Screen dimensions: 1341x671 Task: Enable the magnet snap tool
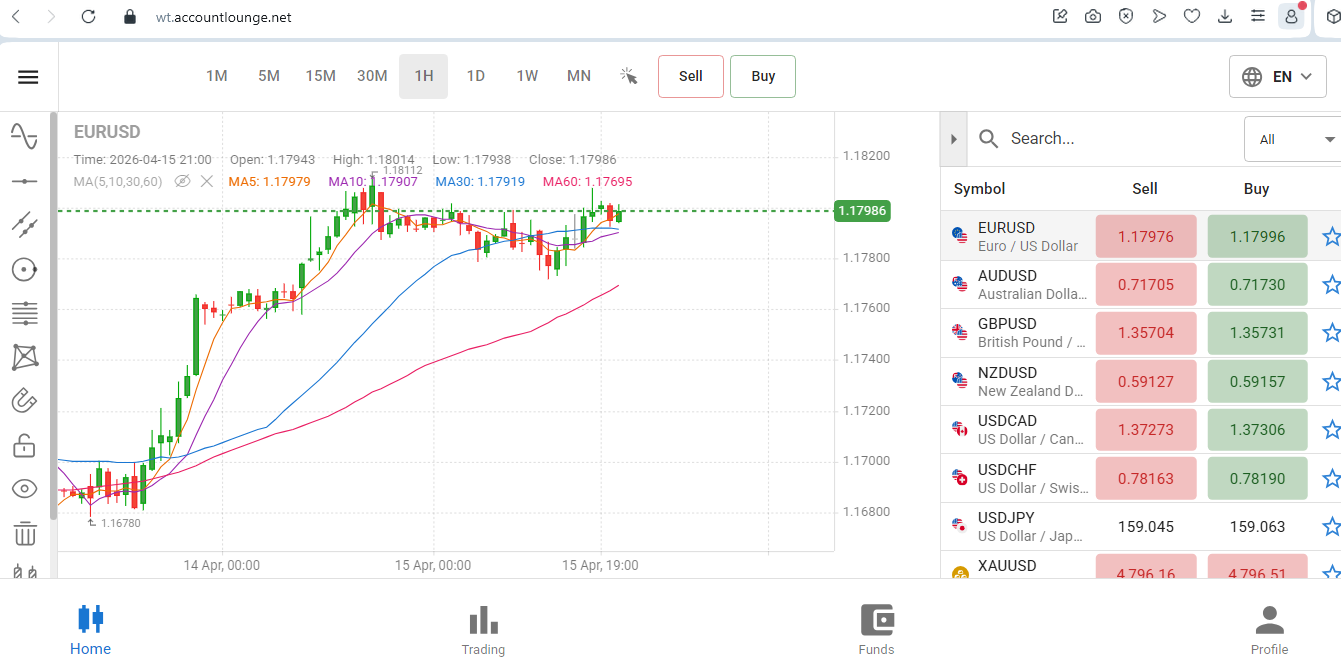24,400
